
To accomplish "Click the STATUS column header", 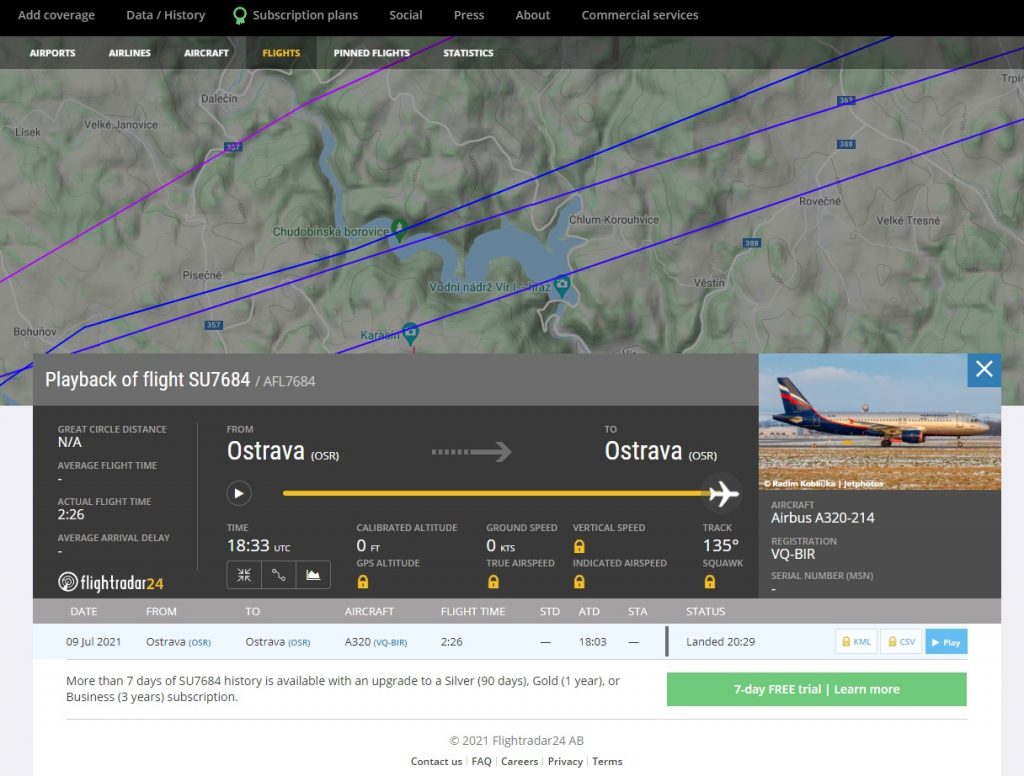I will pyautogui.click(x=705, y=611).
